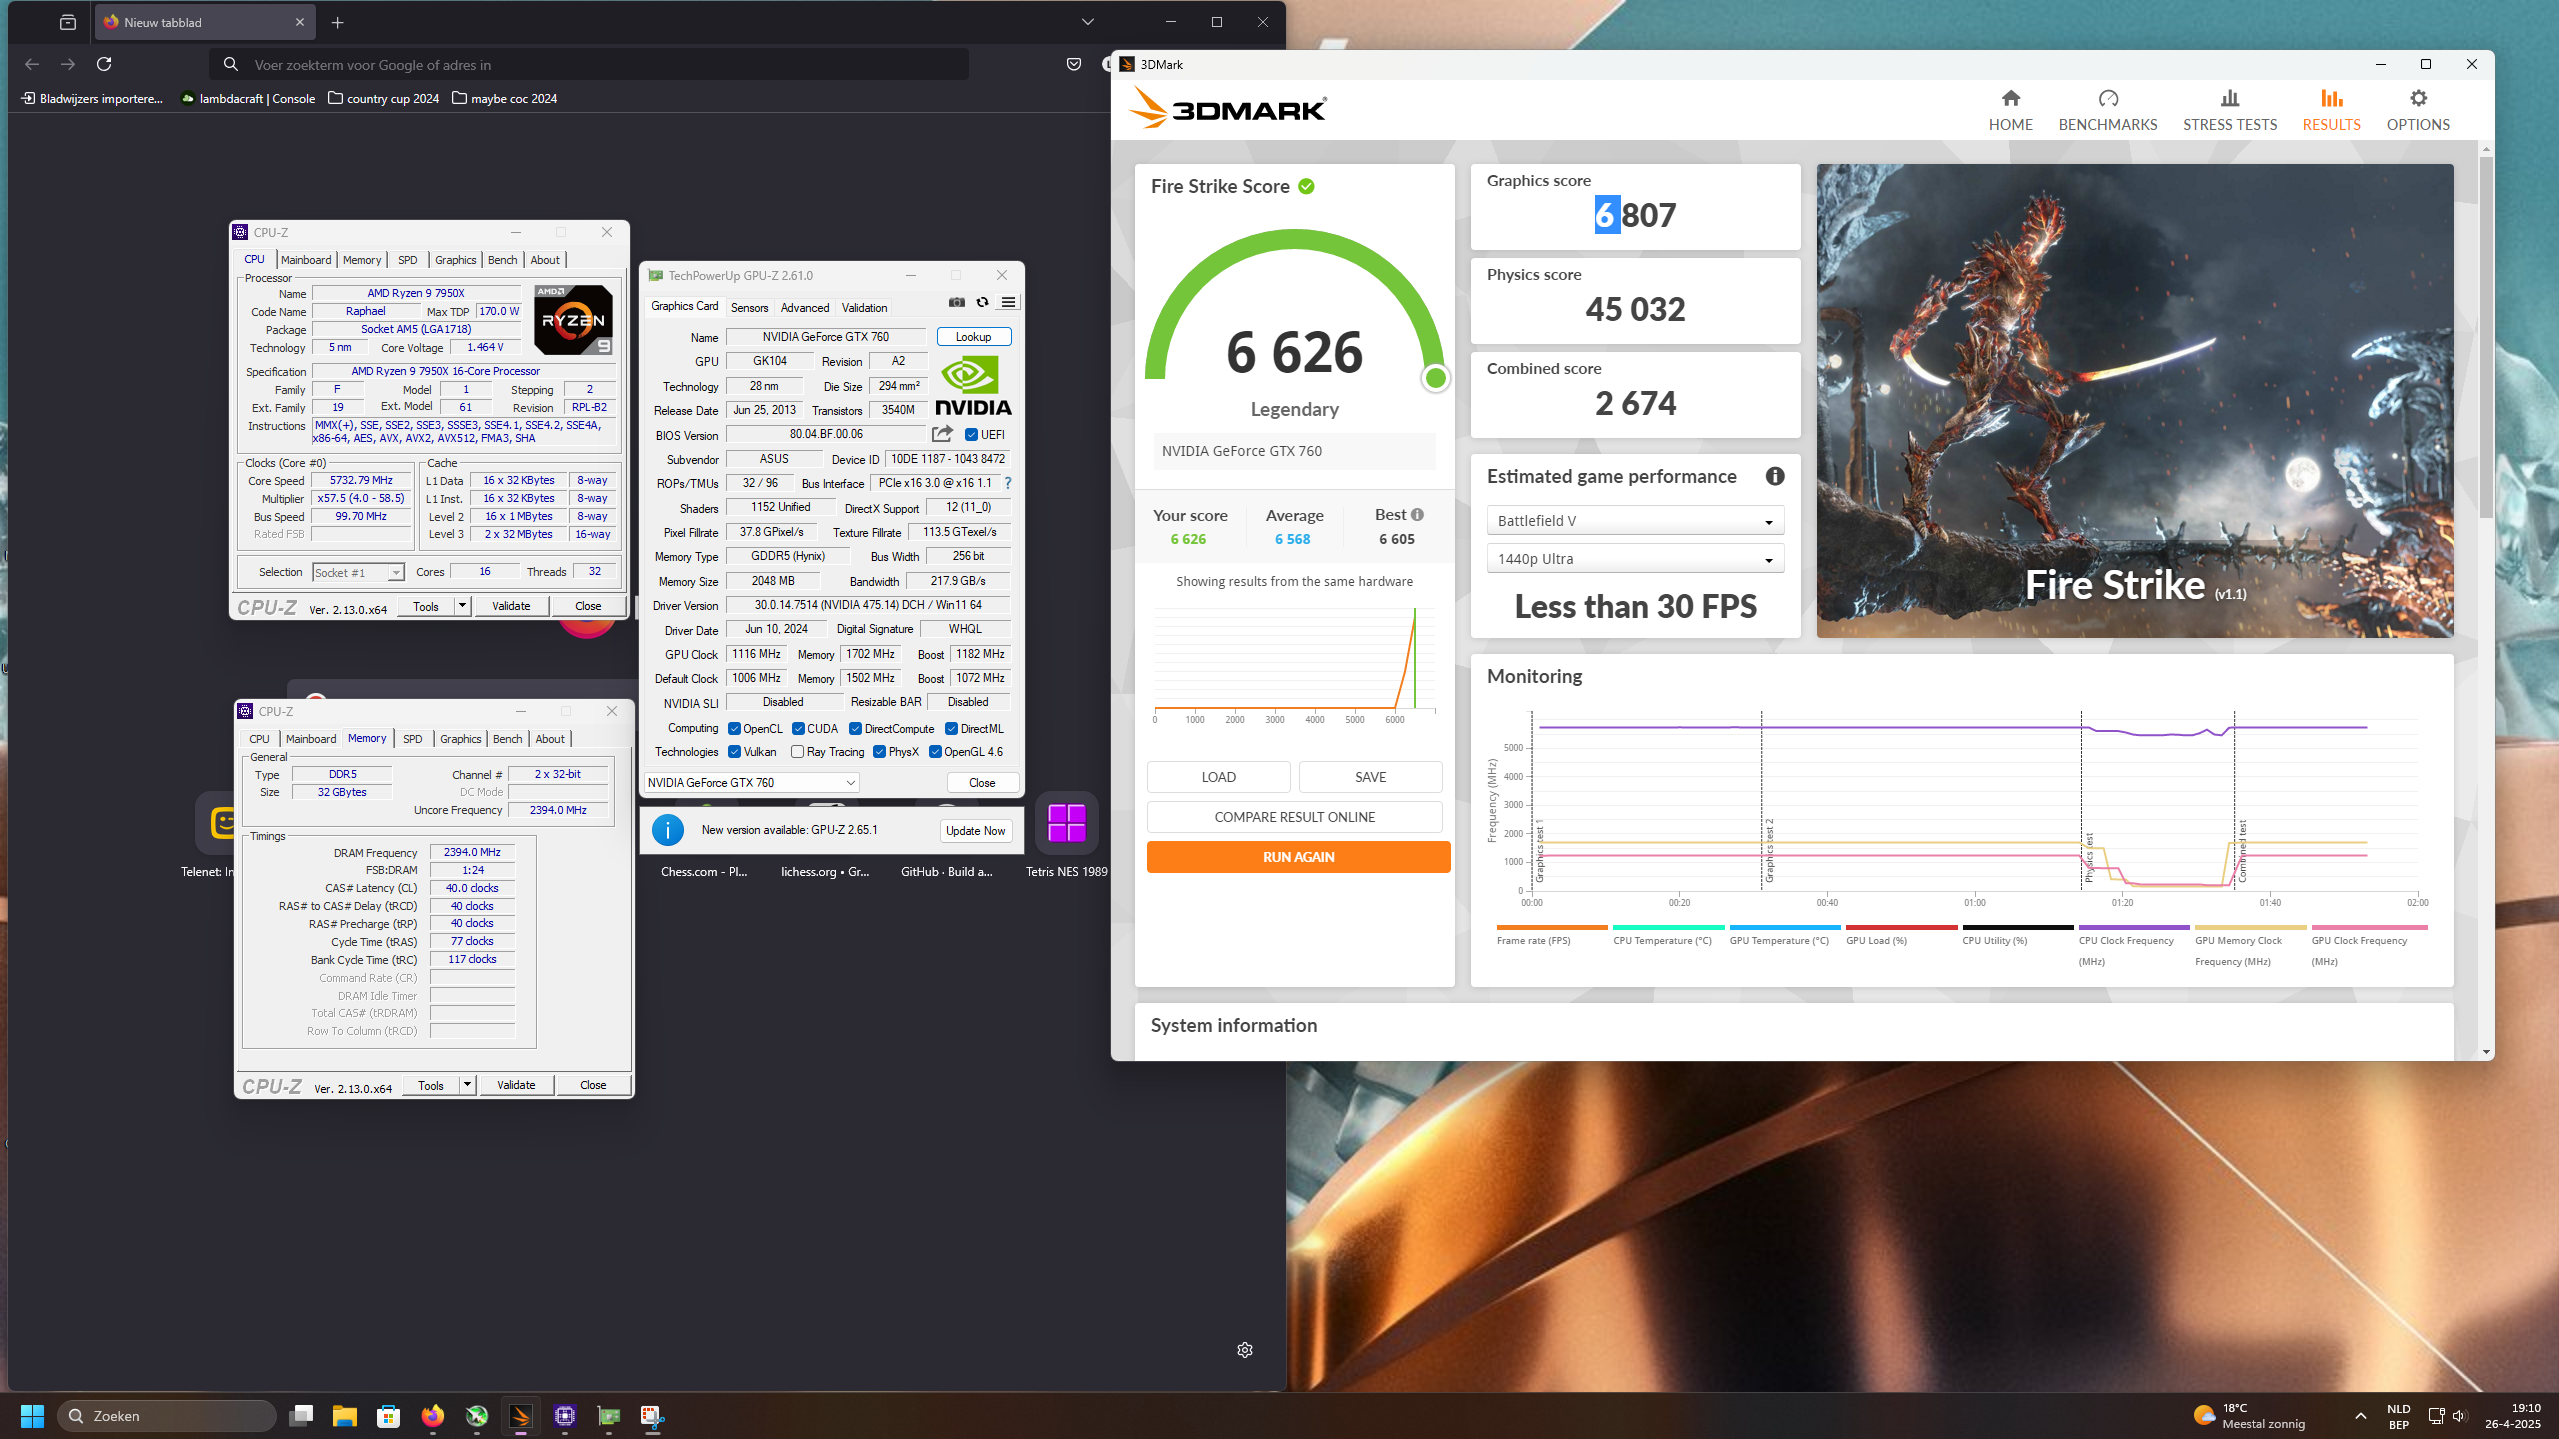
Task: Click the Firefox address search bar
Action: tap(590, 64)
